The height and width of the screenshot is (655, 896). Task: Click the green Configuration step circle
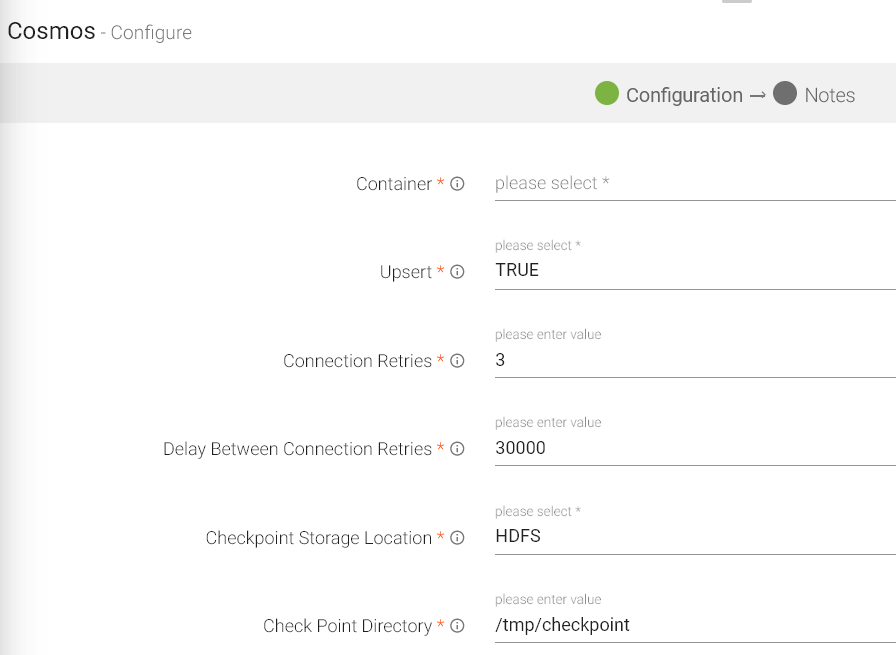(607, 94)
